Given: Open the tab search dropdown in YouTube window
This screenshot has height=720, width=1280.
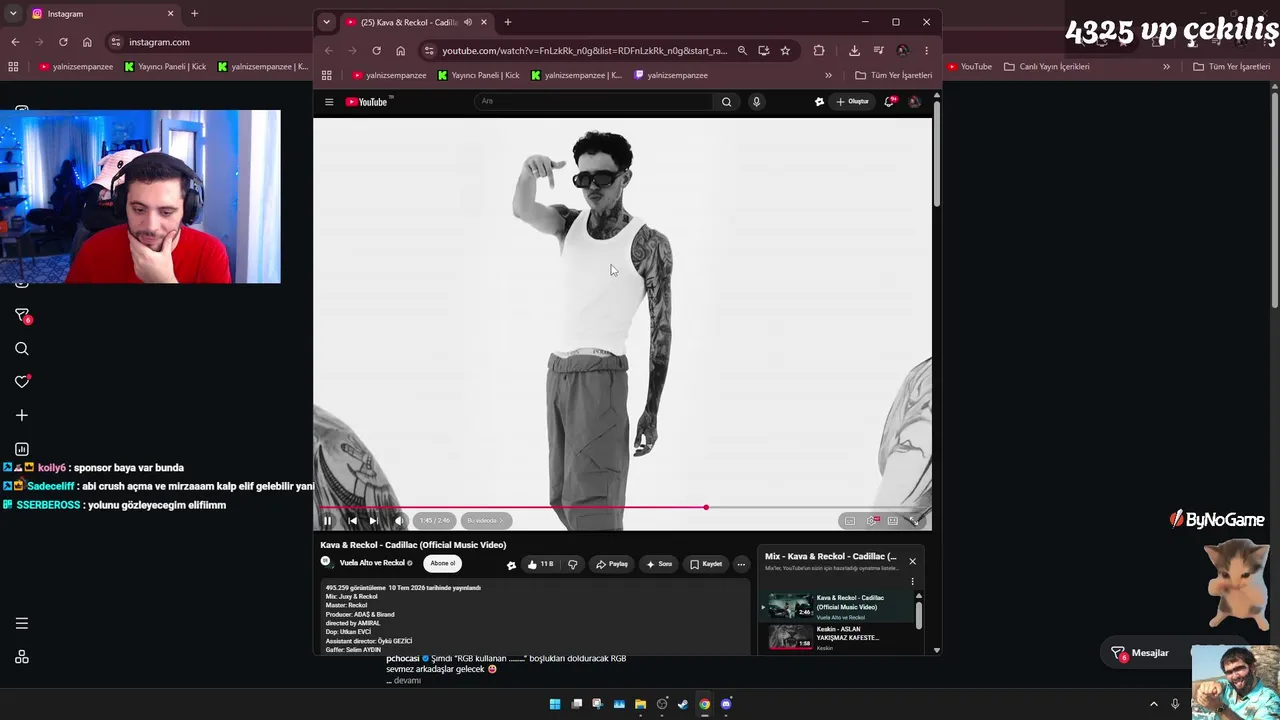Looking at the screenshot, I should (x=326, y=22).
